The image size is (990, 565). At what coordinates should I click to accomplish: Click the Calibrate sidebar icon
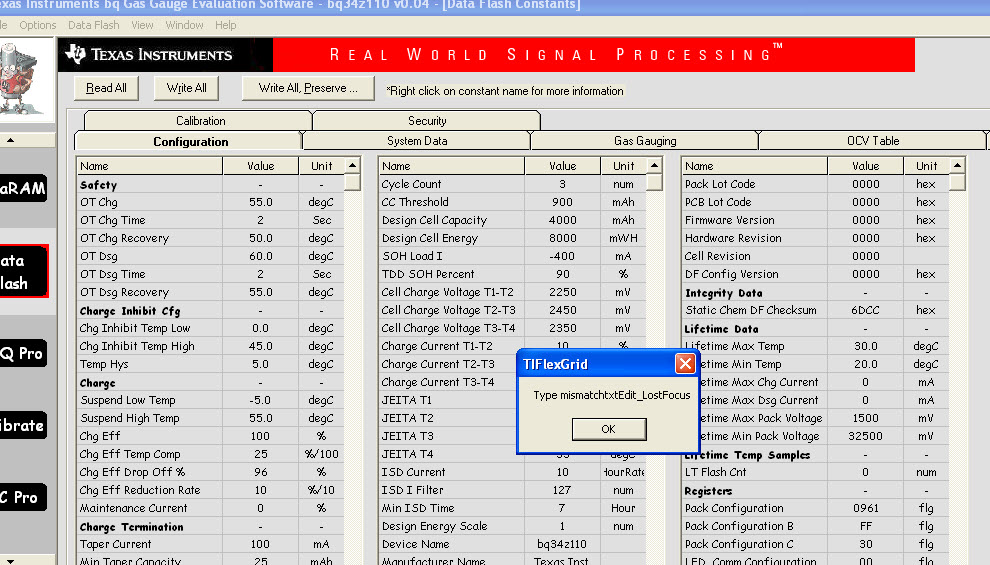23,425
